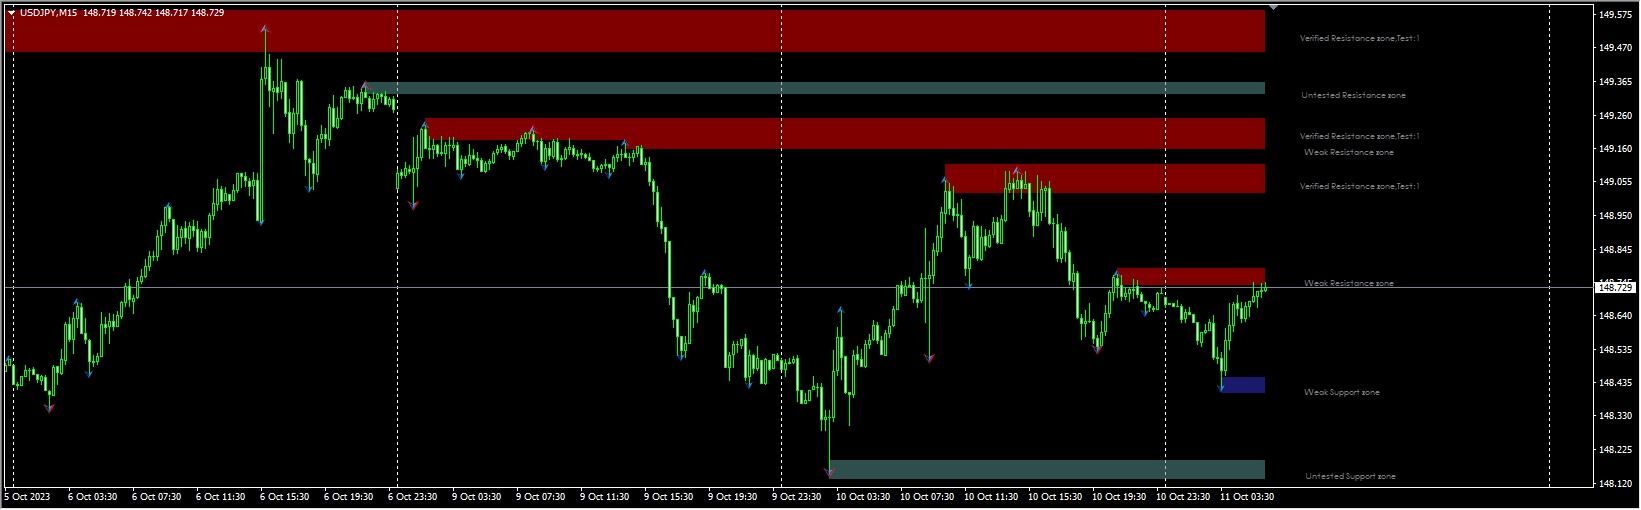This screenshot has height=510, width=1641.
Task: Click the 6 Oct 23:30 time label
Action: 412,496
